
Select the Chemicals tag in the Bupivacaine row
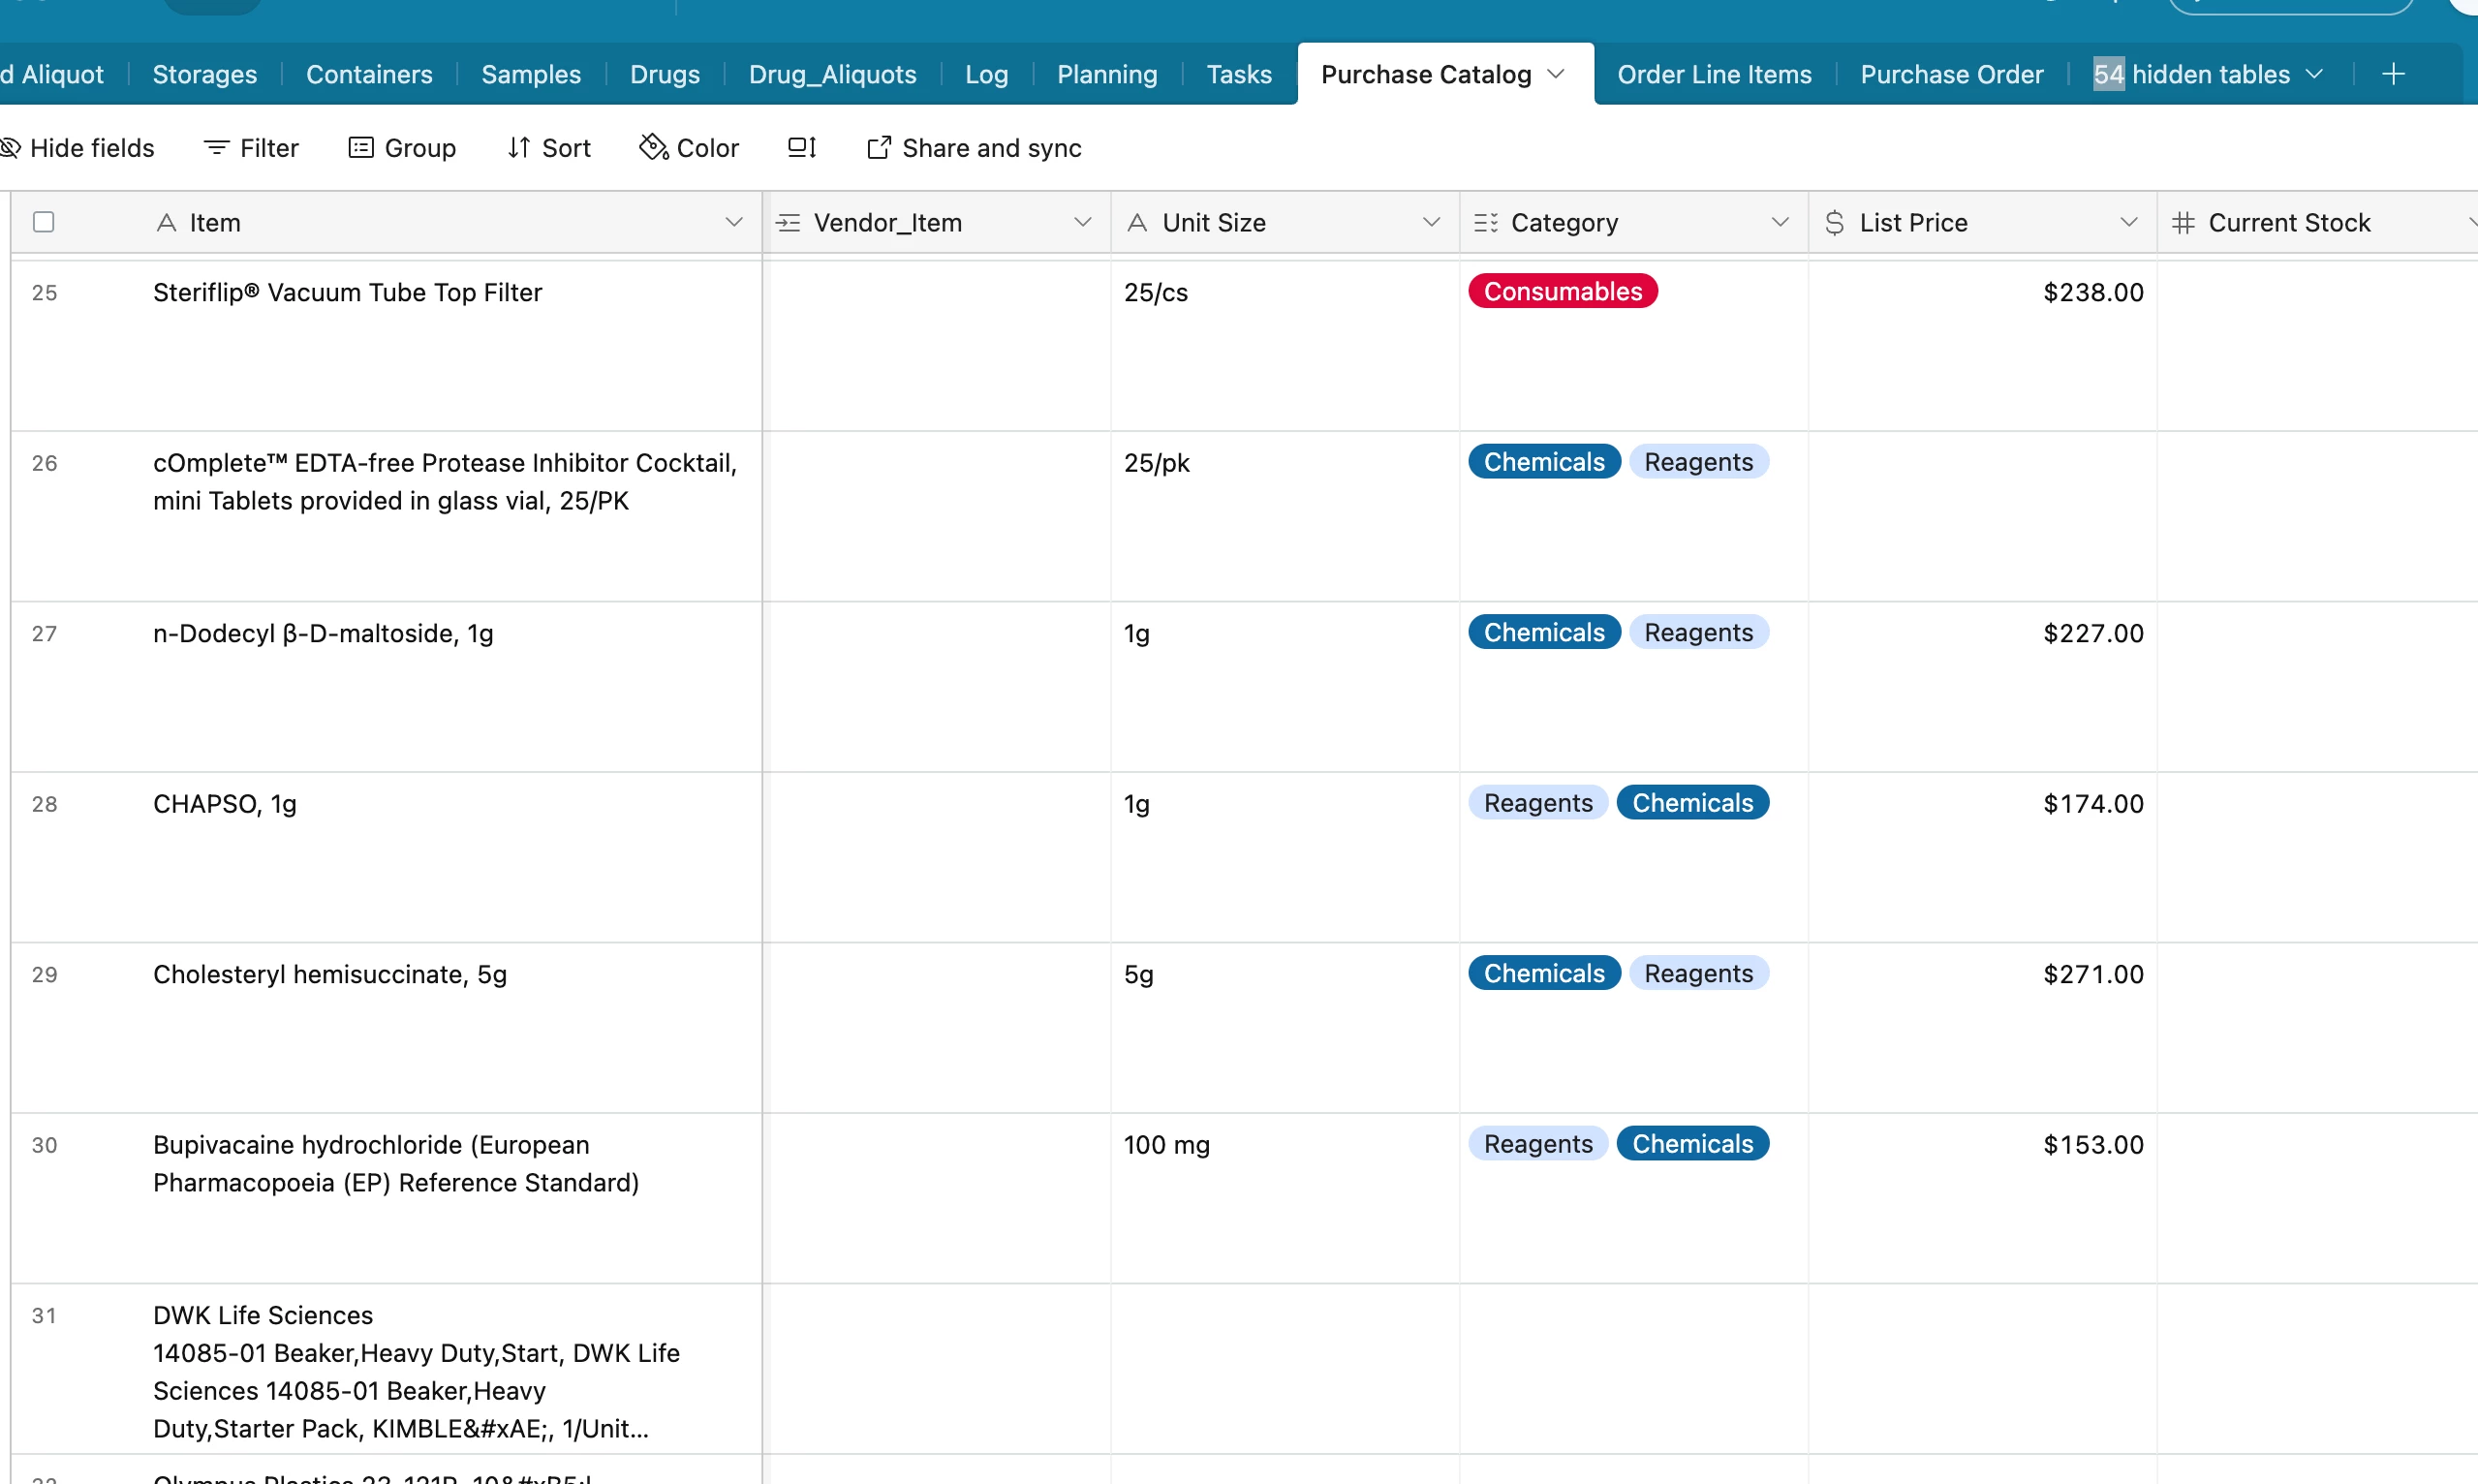point(1692,1143)
